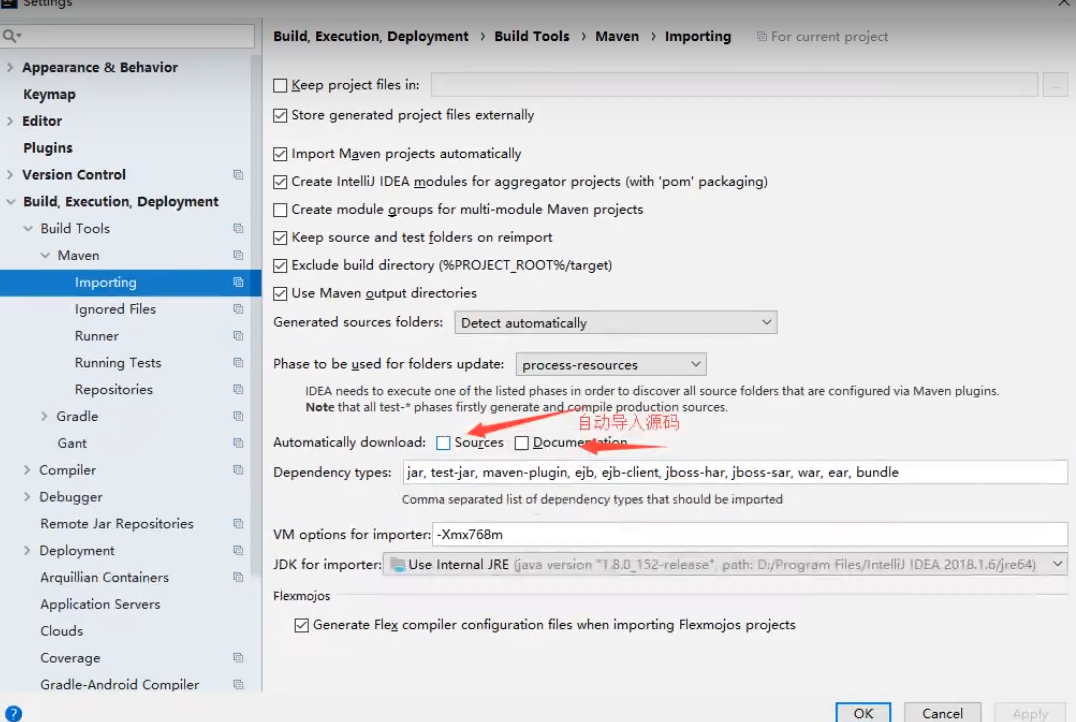Click the magnifier icon in the settings search
Image resolution: width=1076 pixels, height=722 pixels.
pos(11,36)
